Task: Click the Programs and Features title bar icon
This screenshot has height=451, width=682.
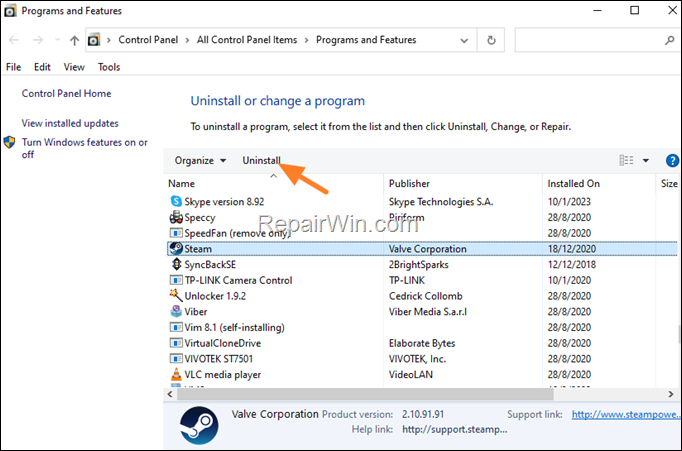Action: point(10,11)
